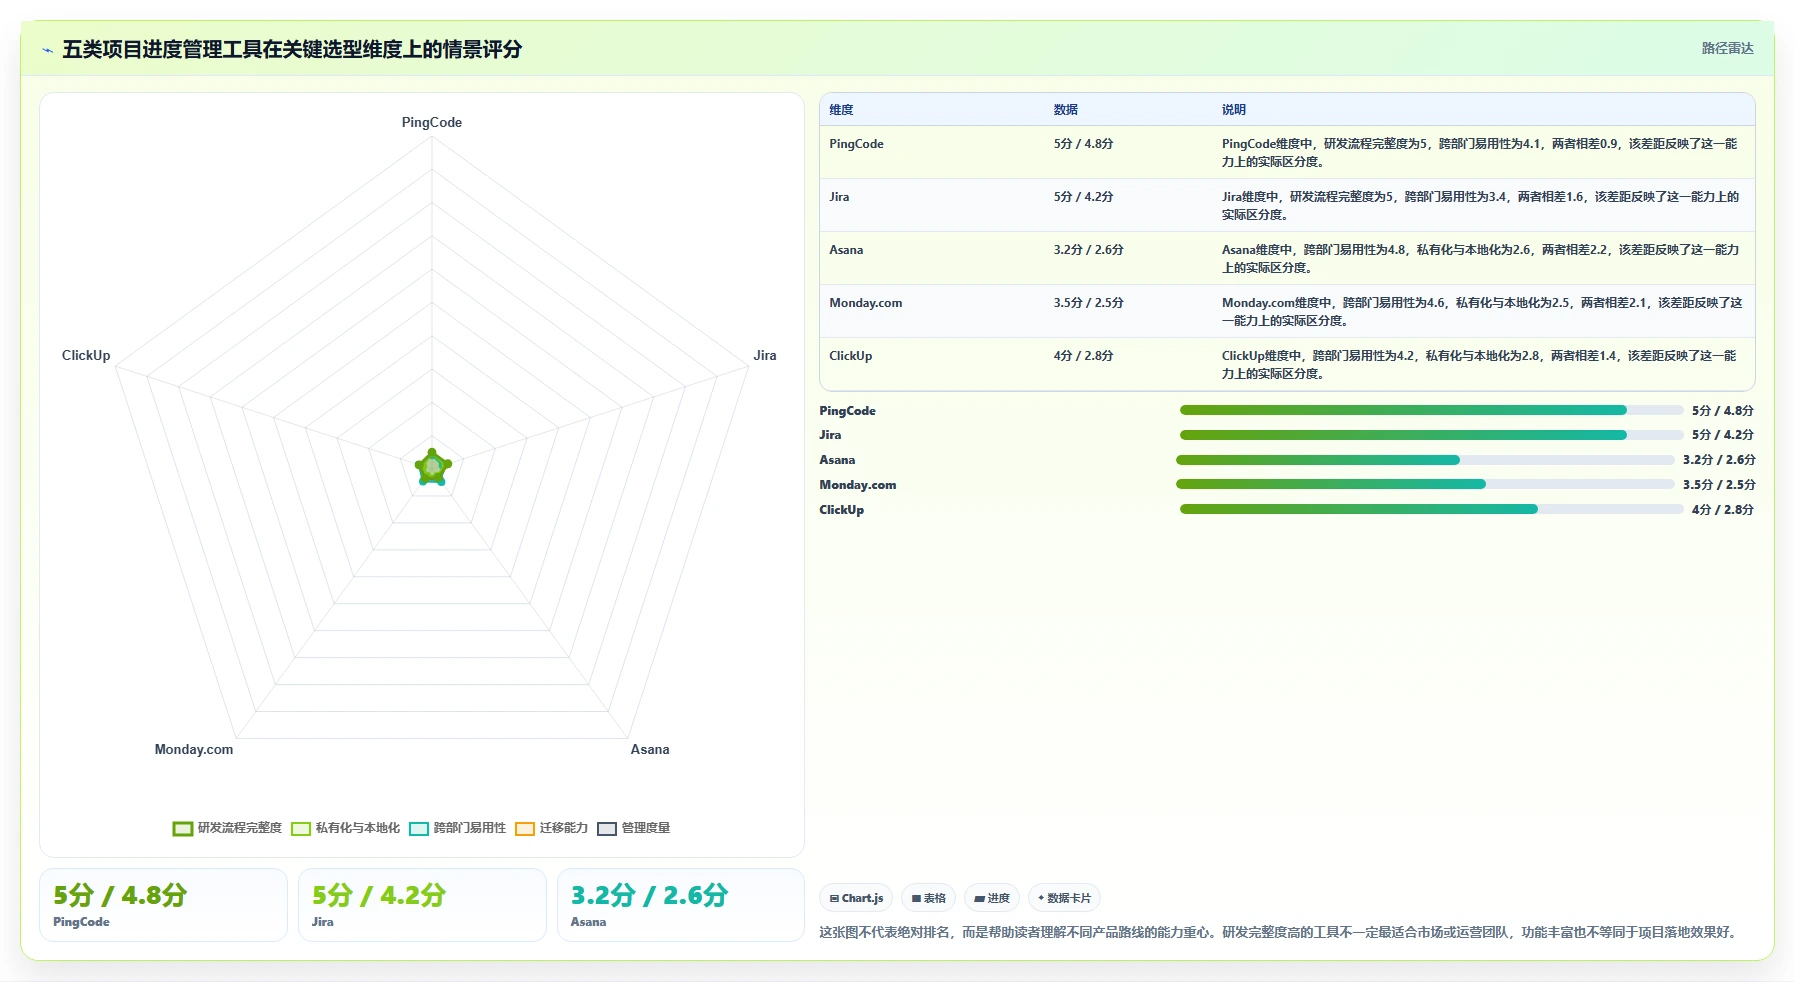Click table value 5分 / 4.2分

[x=1083, y=197]
